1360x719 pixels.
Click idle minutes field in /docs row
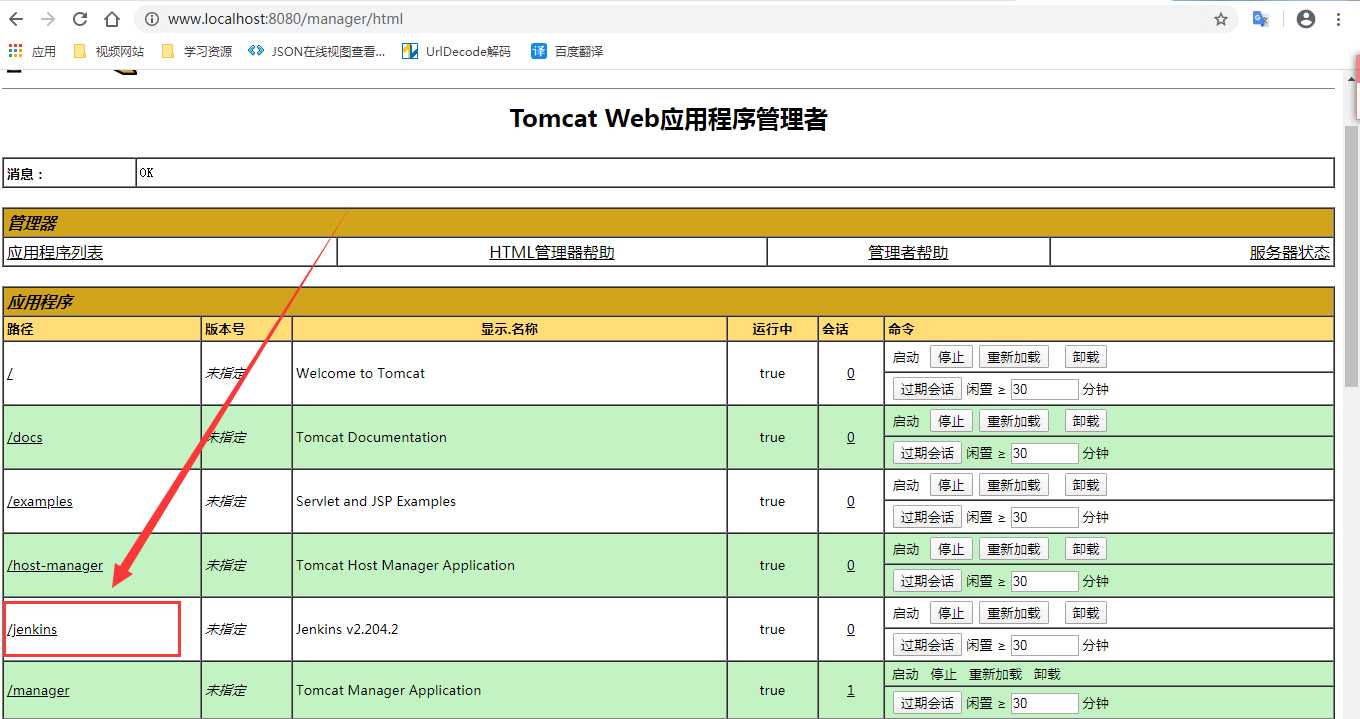[1045, 453]
